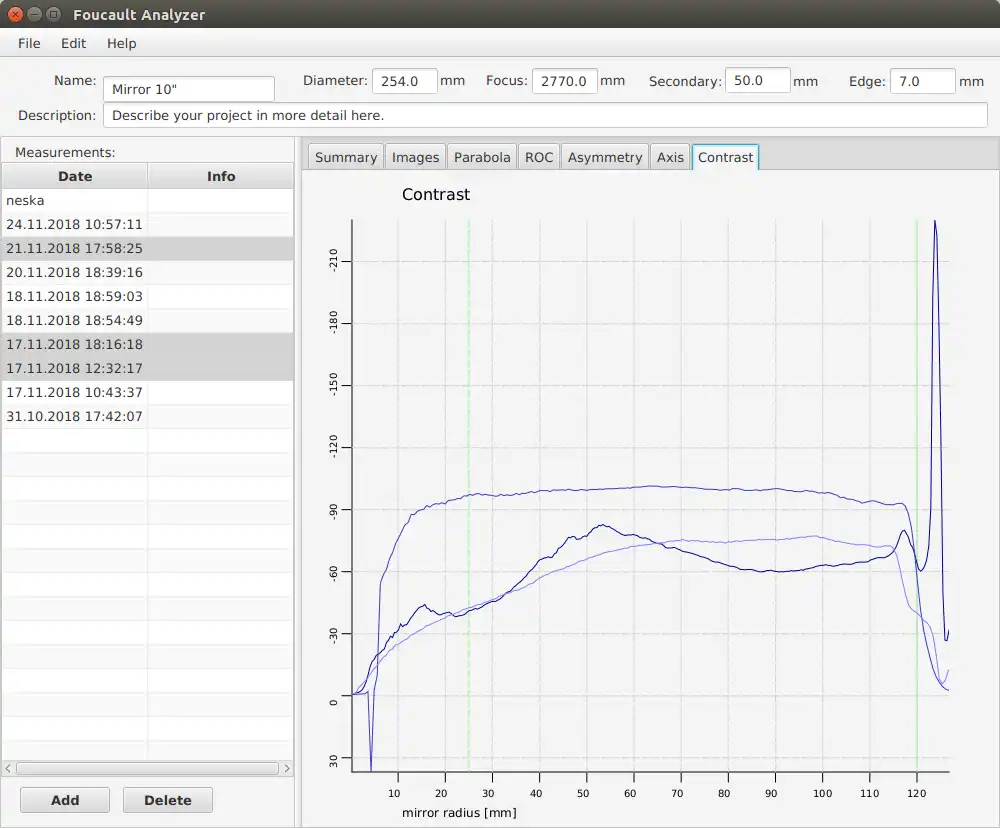Select the ROC tab
1000x828 pixels.
(538, 157)
